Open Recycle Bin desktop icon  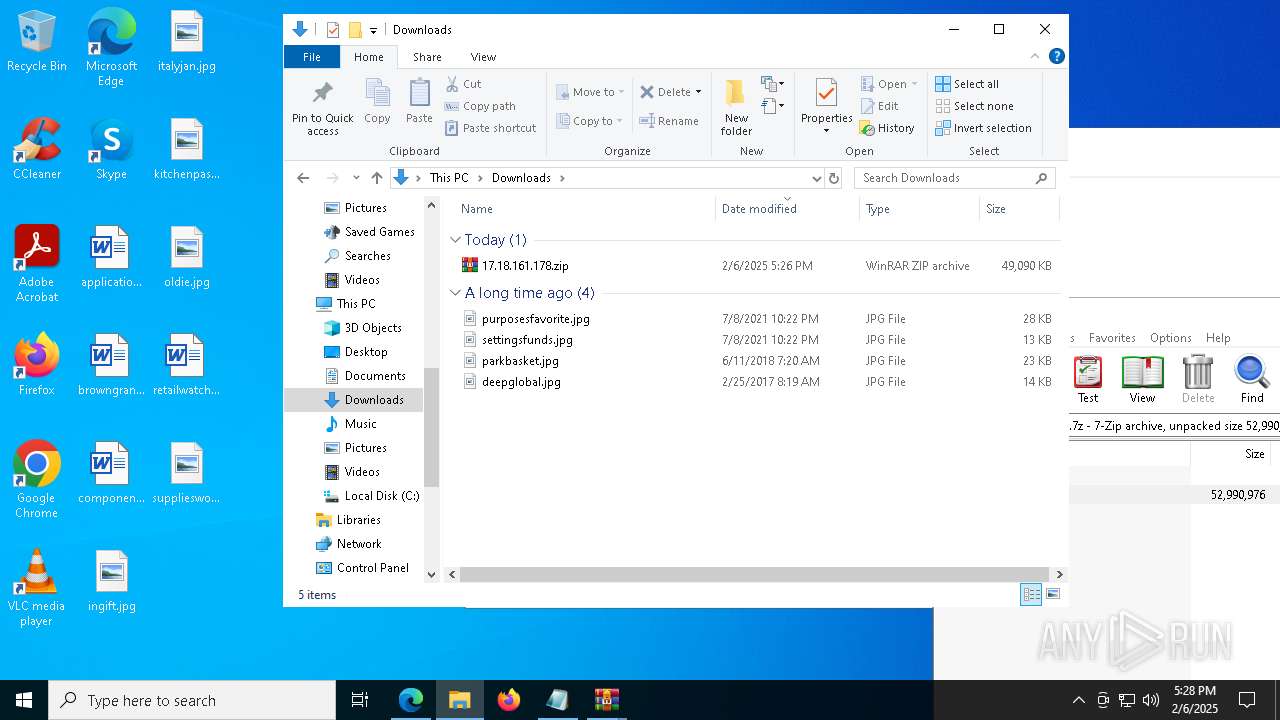tap(37, 42)
